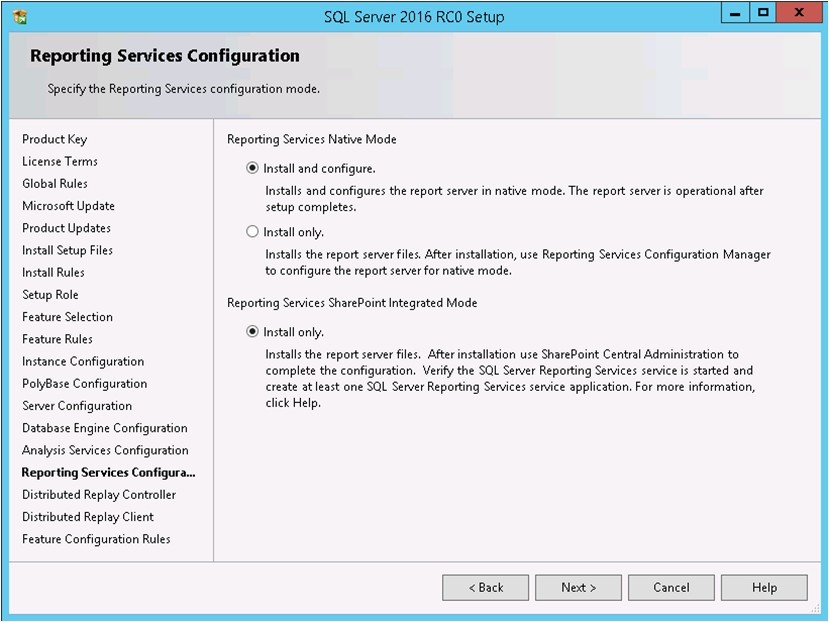Go to Product Key step

pyautogui.click(x=54, y=139)
